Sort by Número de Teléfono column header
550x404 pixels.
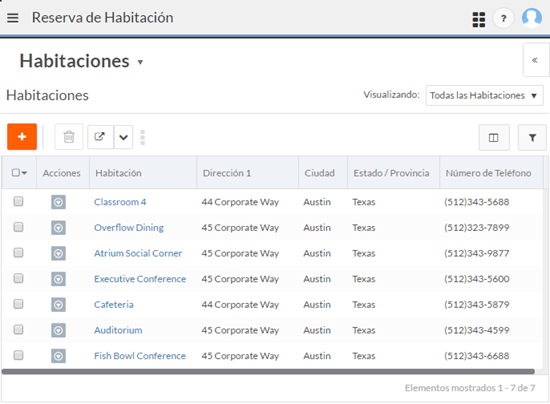[488, 173]
